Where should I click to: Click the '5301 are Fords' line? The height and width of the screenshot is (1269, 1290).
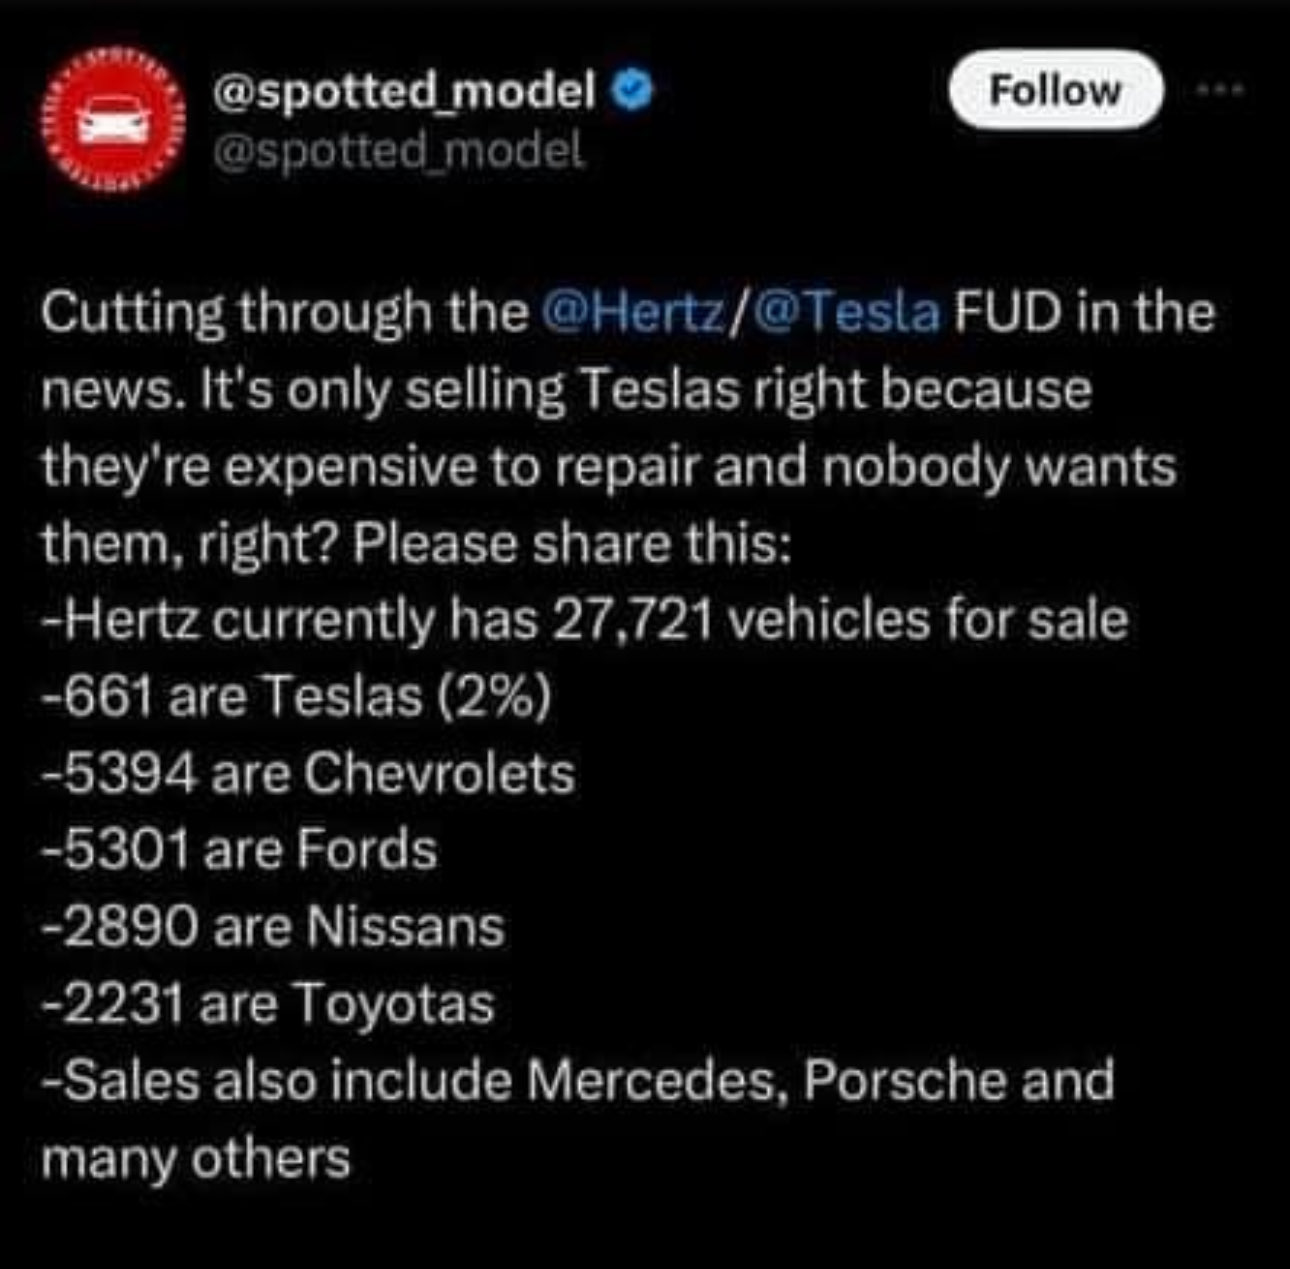(240, 850)
